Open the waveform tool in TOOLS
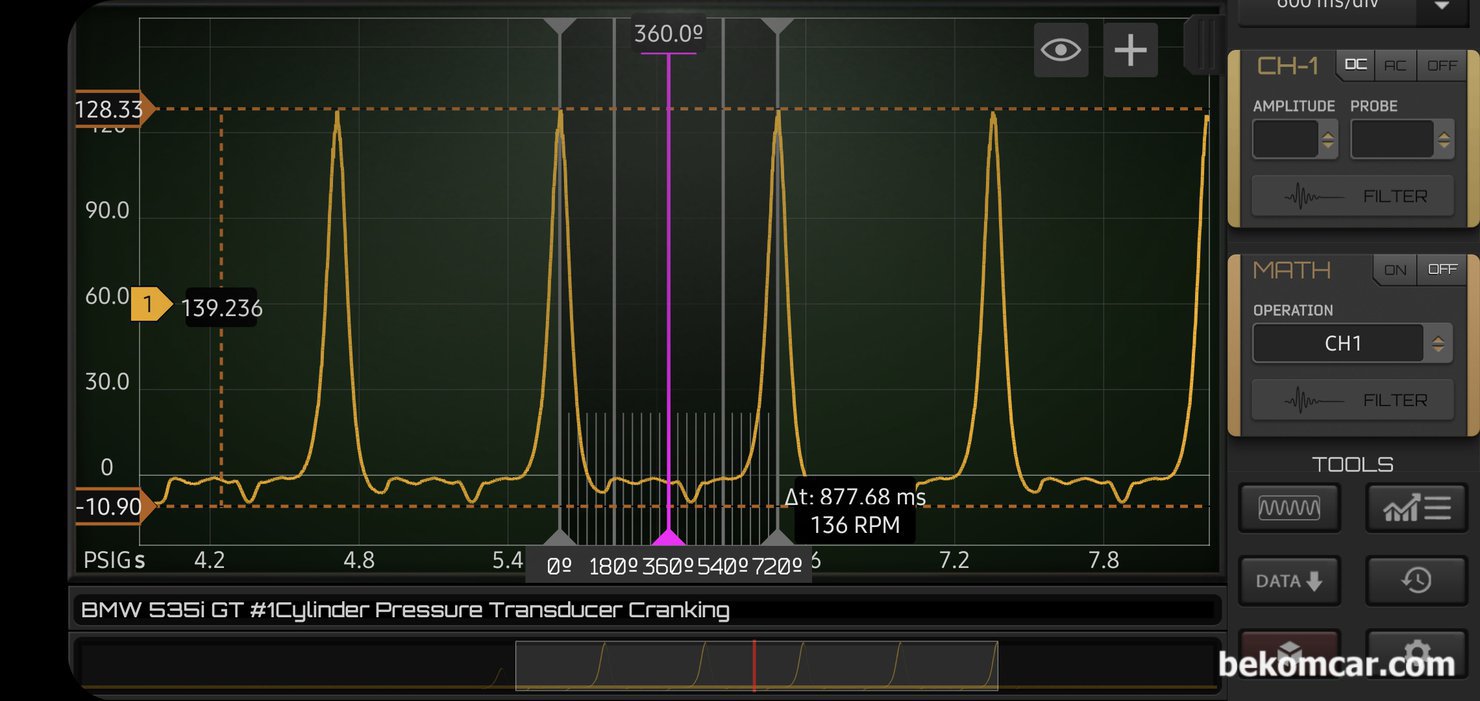 pos(1289,508)
